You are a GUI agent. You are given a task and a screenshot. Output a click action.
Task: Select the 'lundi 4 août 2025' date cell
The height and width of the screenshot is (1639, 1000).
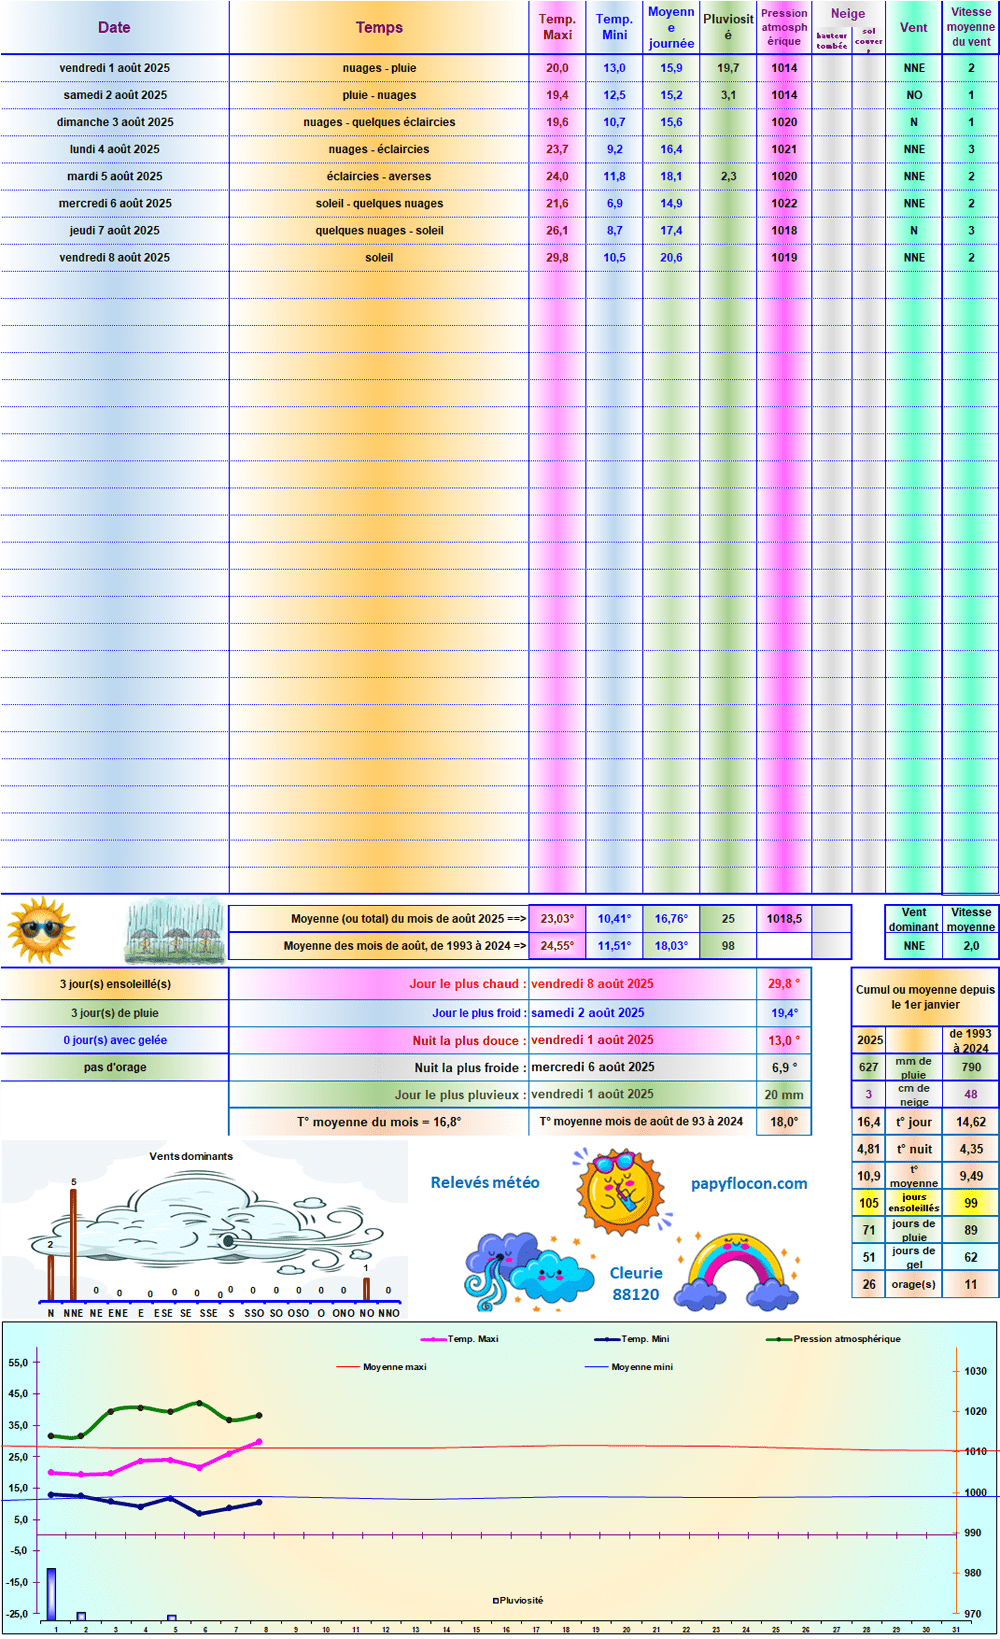click(x=114, y=149)
